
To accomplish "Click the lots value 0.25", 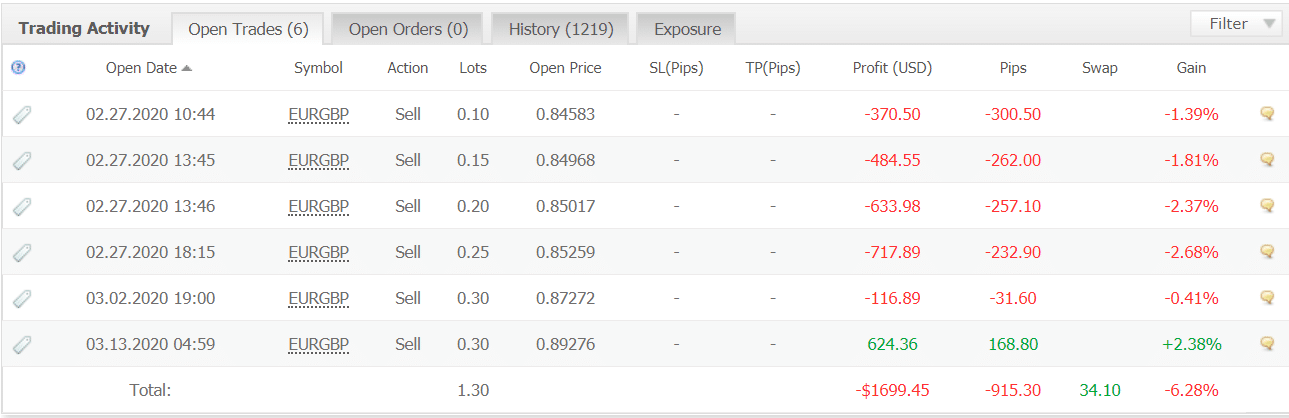I will [x=473, y=252].
